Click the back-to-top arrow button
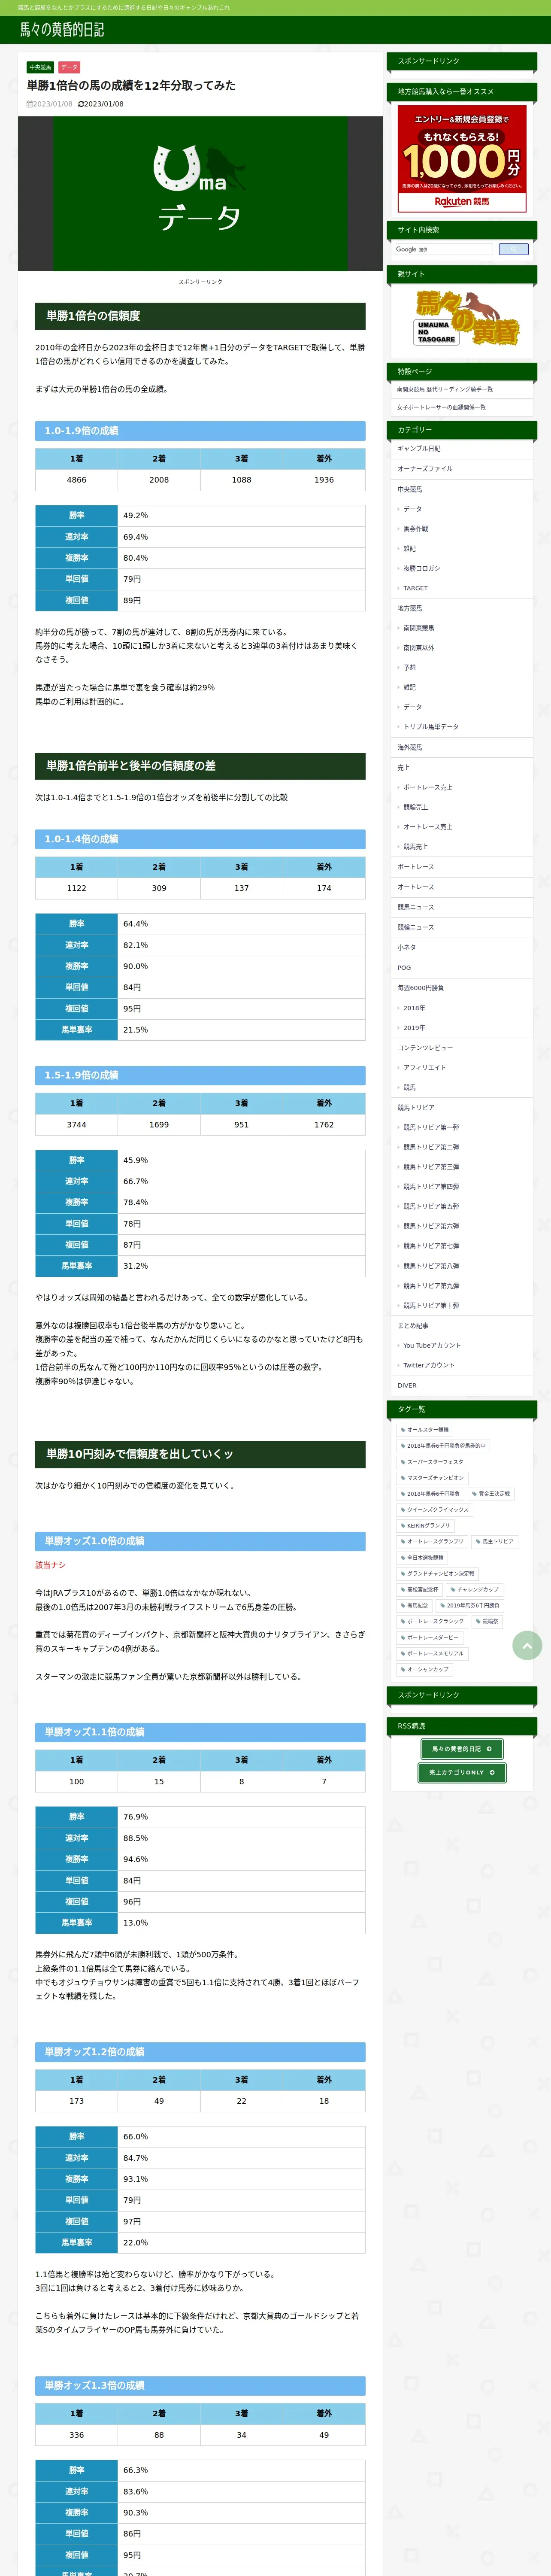551x2576 pixels. [x=527, y=1645]
